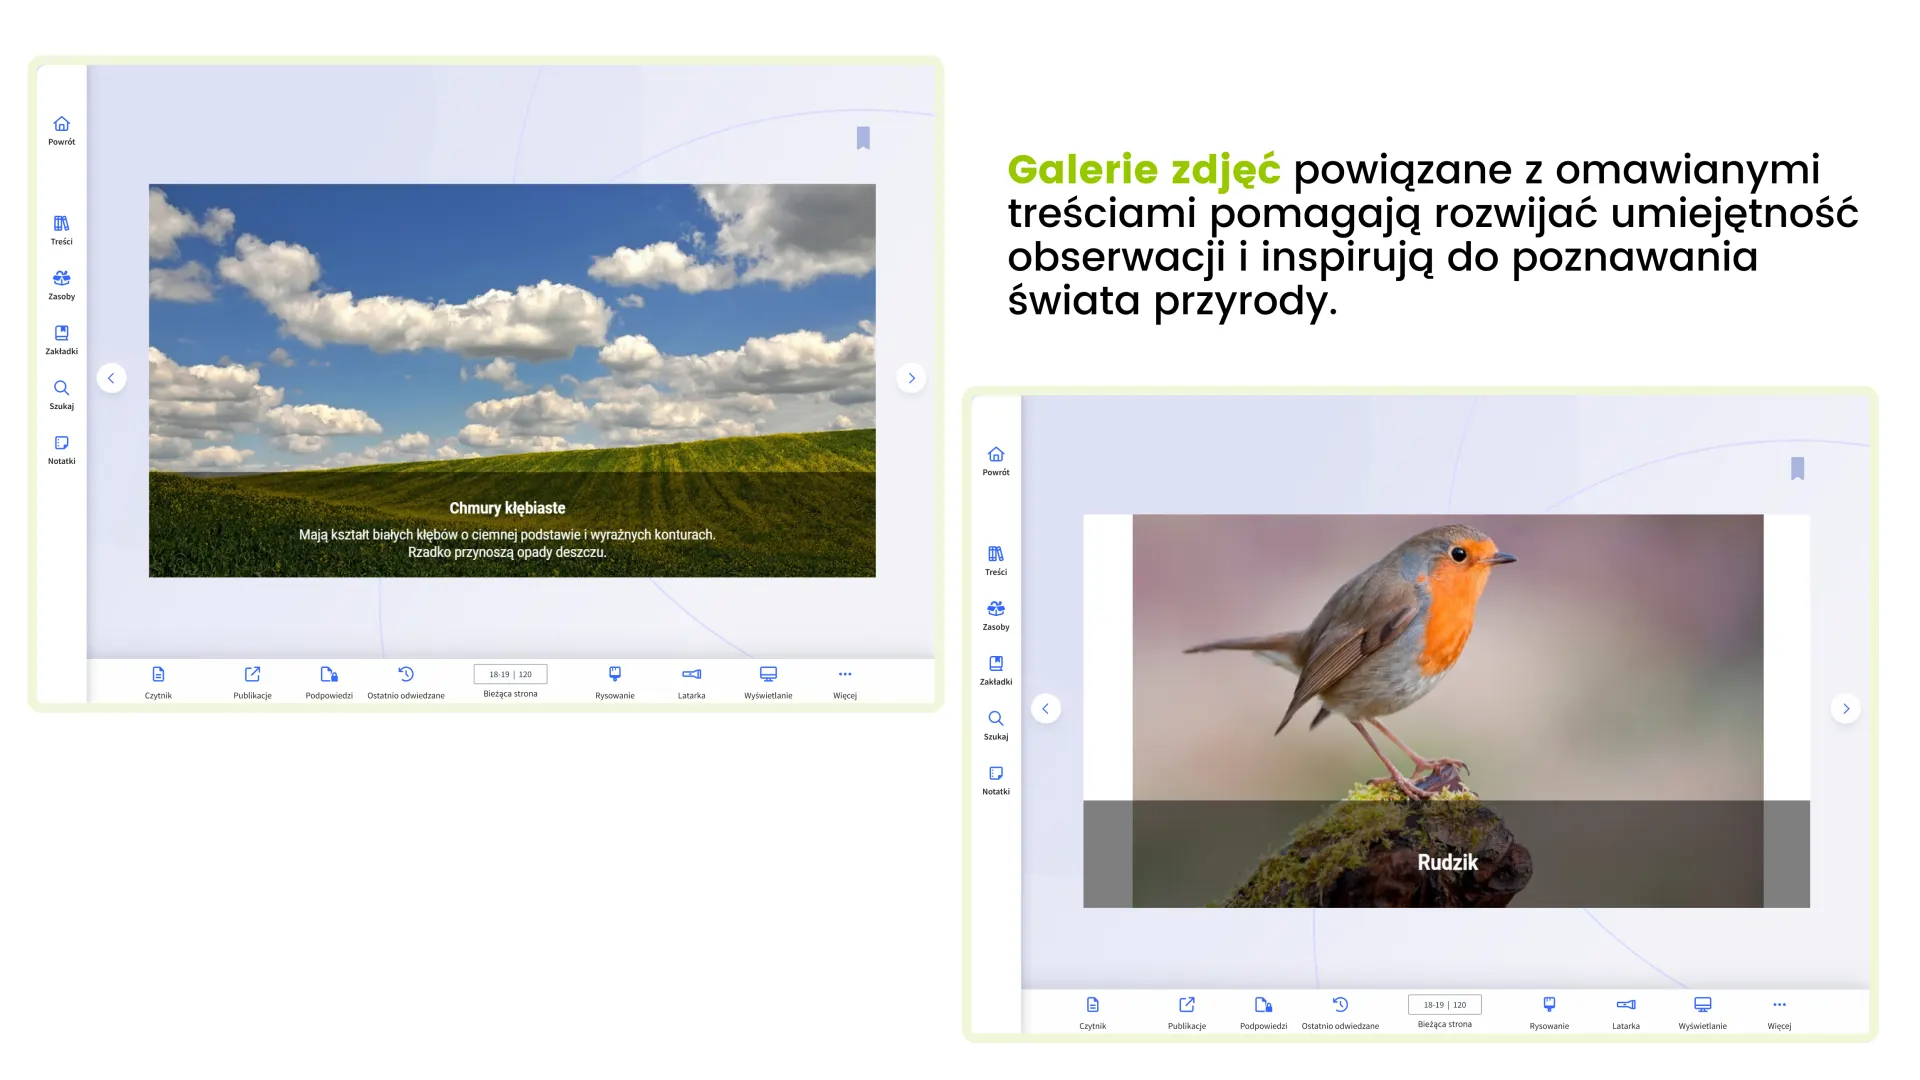1920x1080 pixels.
Task: Go to previous image before Rudzik photo
Action: (1045, 709)
